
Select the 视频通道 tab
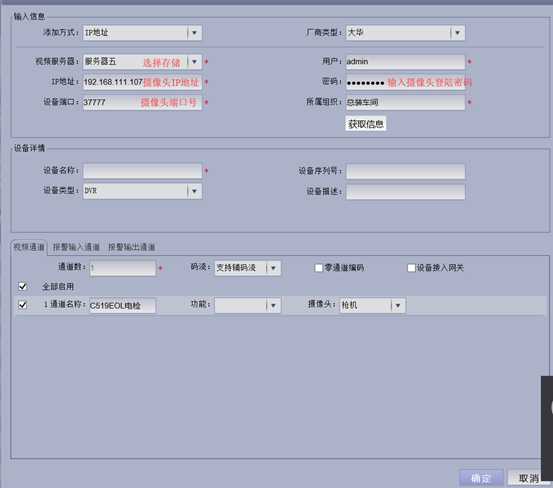point(29,247)
